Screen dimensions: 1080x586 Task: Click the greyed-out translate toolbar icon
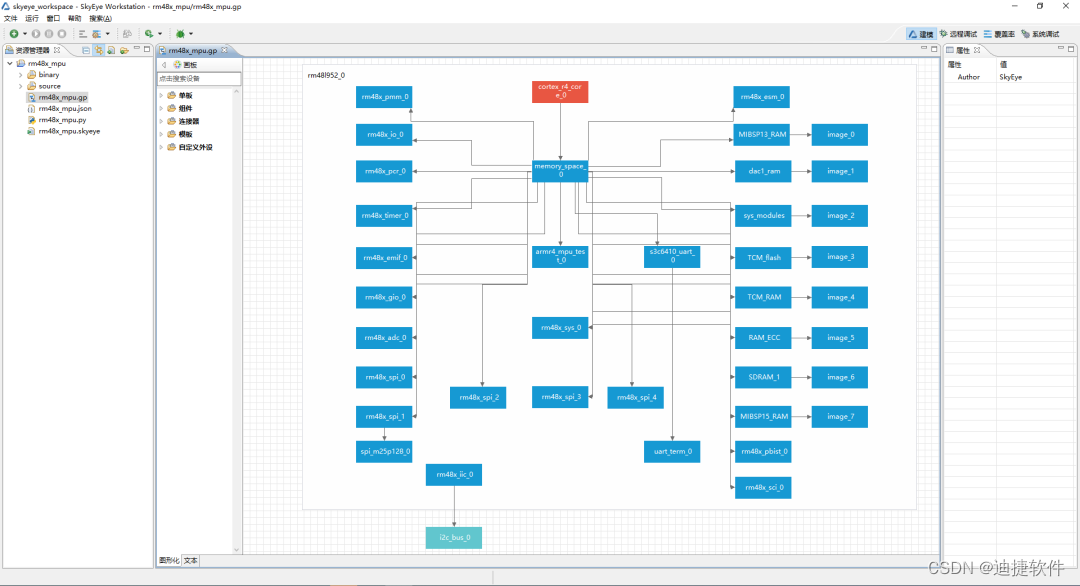point(127,34)
